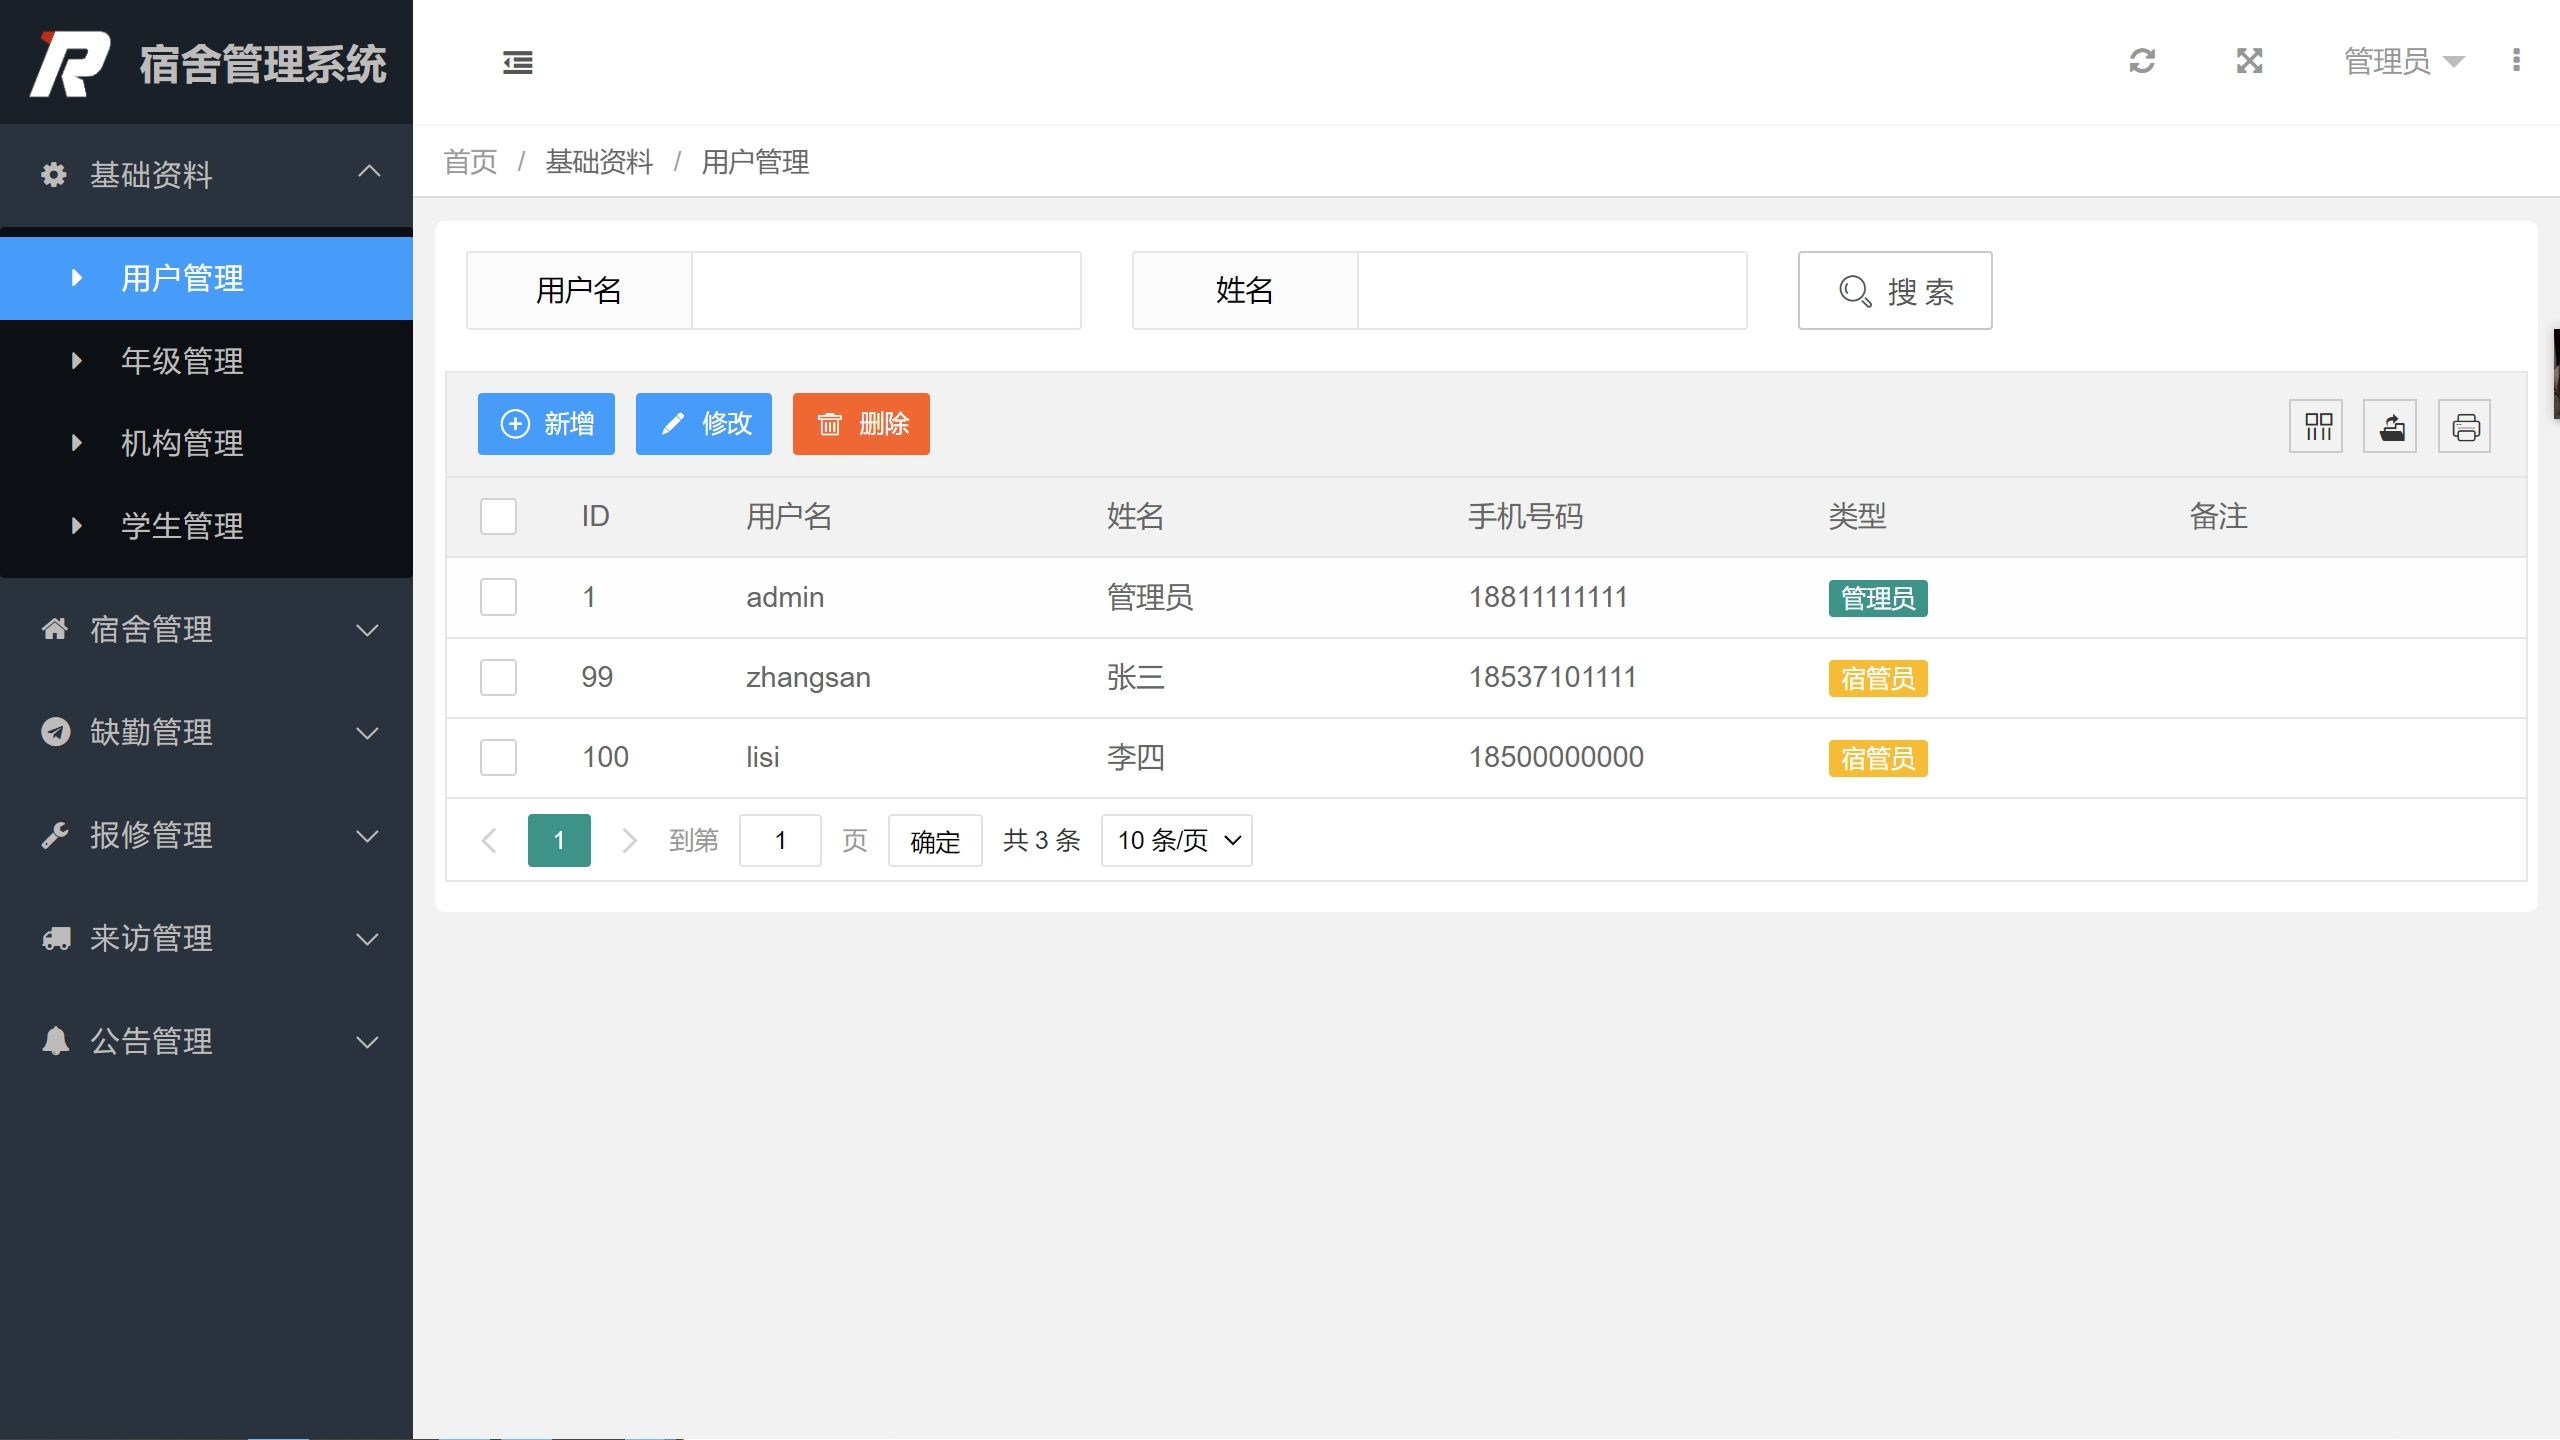Check the select-all header checkbox
Screen dimensions: 2560x1440
coord(498,517)
